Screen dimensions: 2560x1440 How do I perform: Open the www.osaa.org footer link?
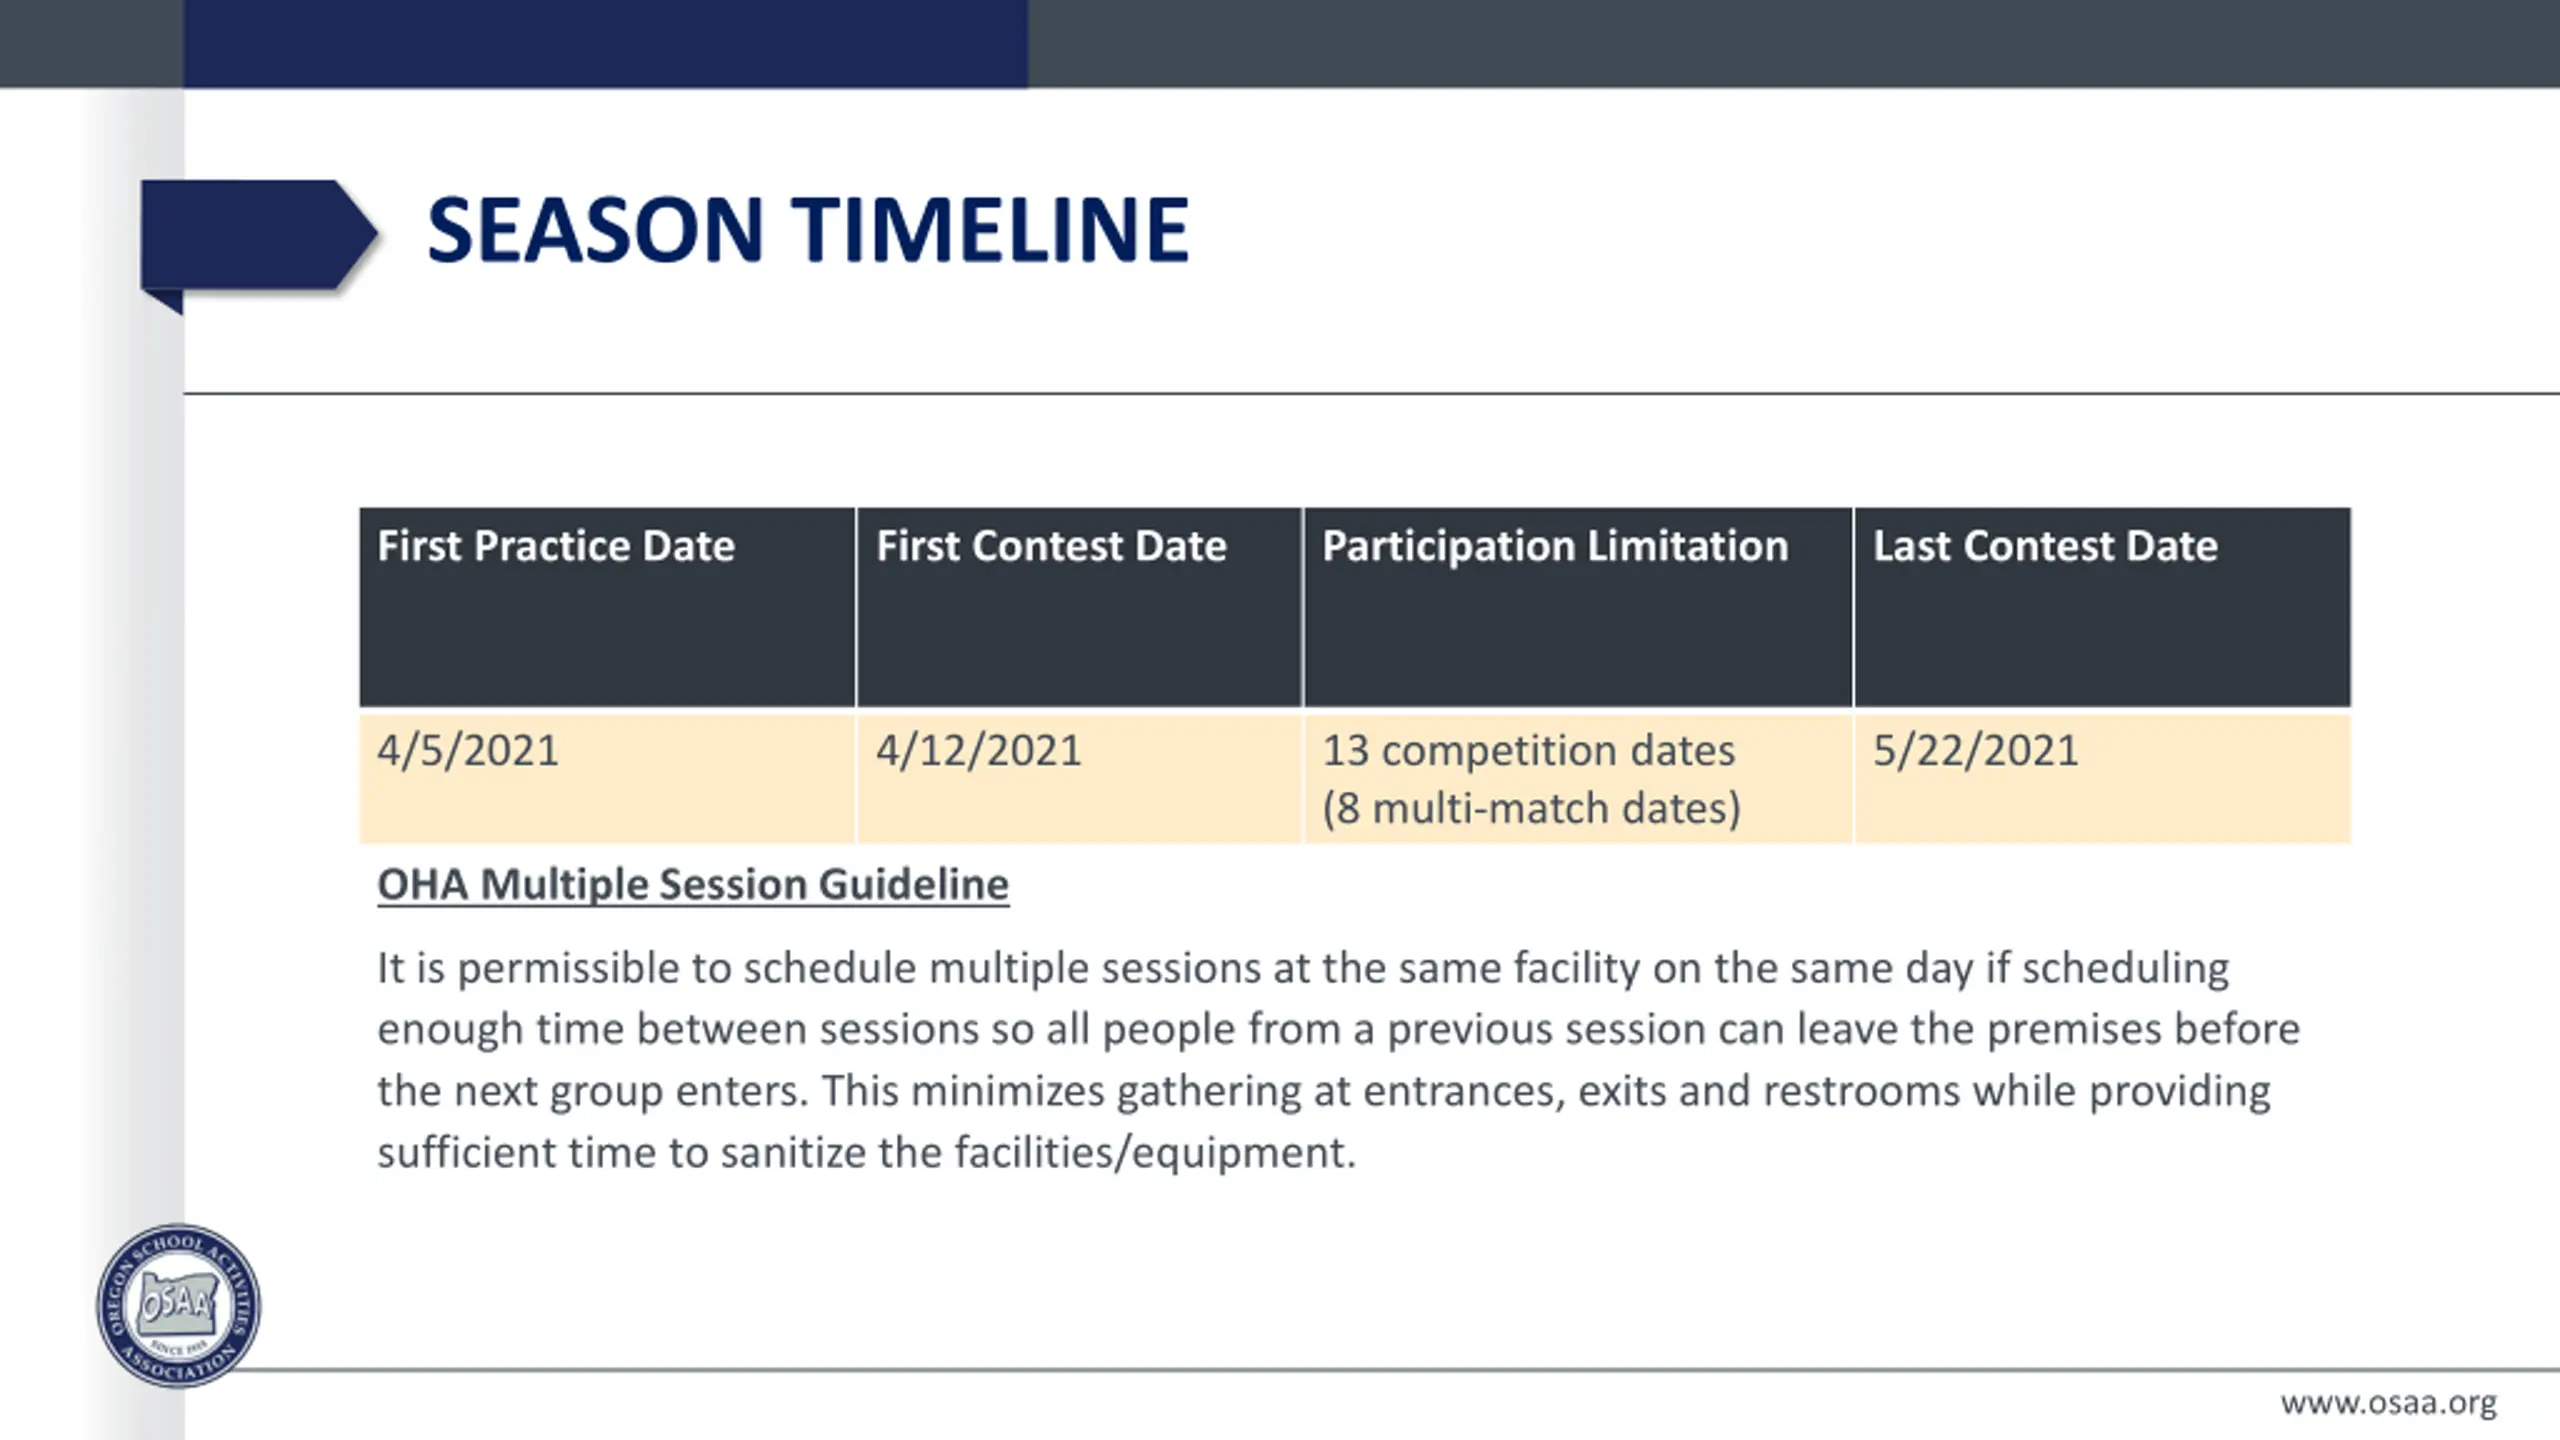click(x=2388, y=1402)
